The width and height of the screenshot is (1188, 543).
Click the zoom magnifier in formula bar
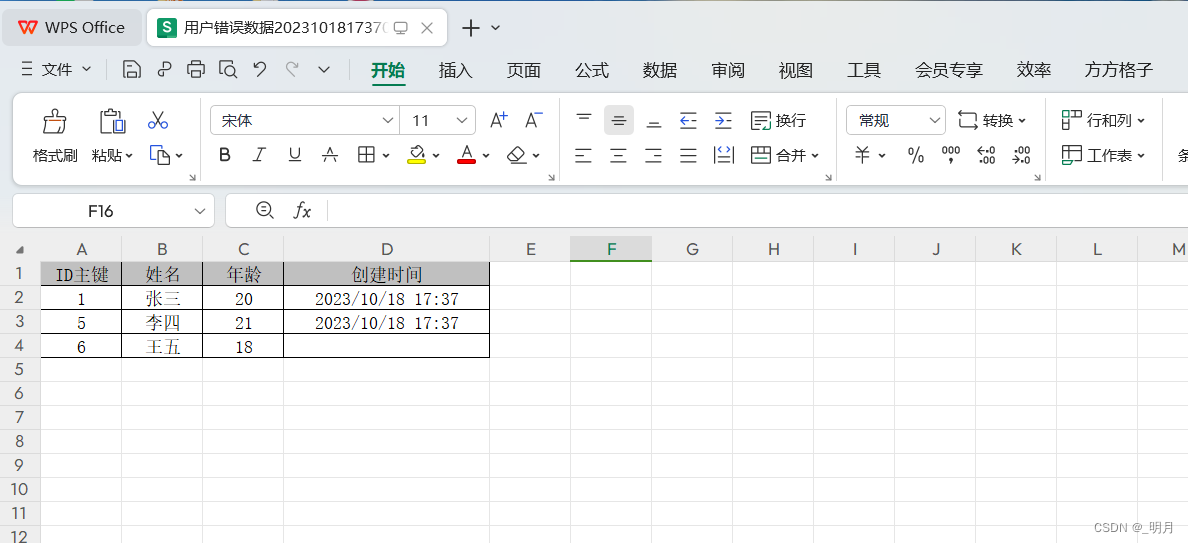point(264,210)
